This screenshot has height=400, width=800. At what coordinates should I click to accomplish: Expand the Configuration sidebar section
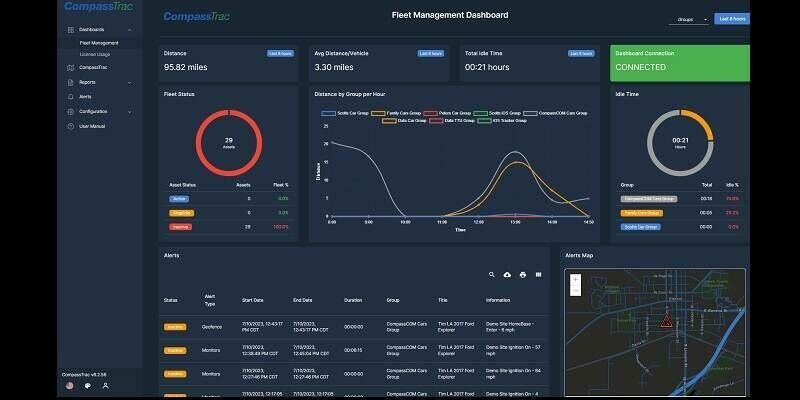click(99, 112)
